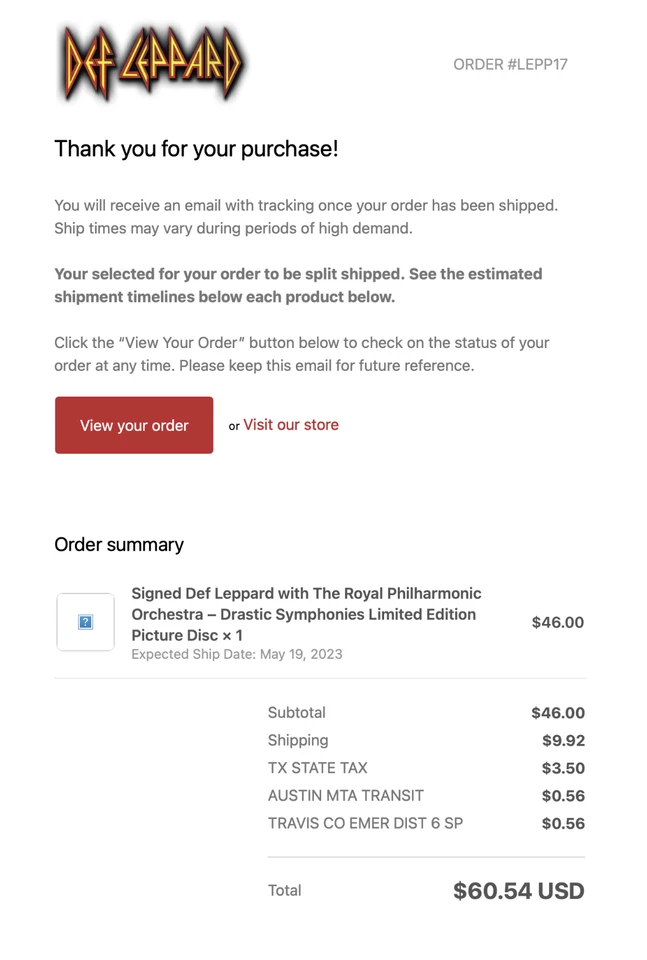647x960 pixels.
Task: Click the $60.54 USD total amount
Action: (x=518, y=891)
